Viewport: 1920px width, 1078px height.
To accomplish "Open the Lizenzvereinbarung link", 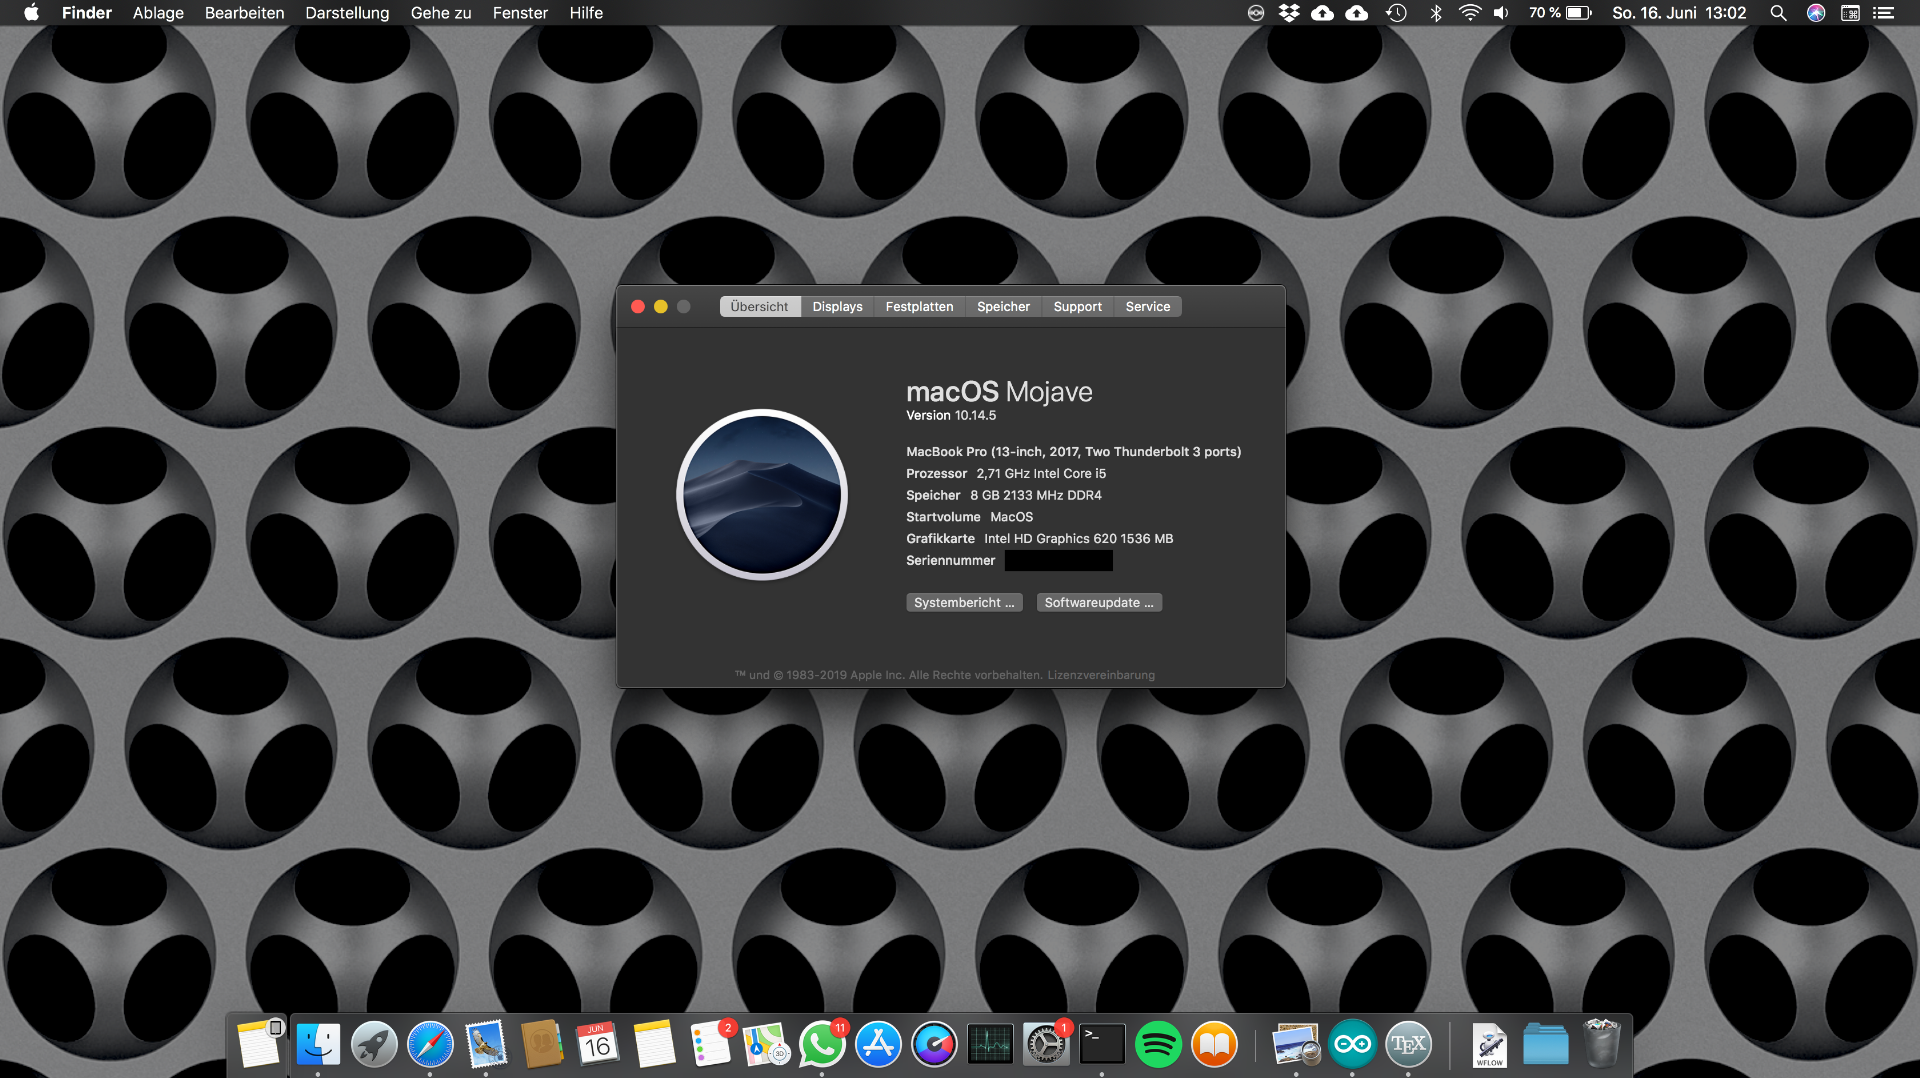I will 1101,675.
